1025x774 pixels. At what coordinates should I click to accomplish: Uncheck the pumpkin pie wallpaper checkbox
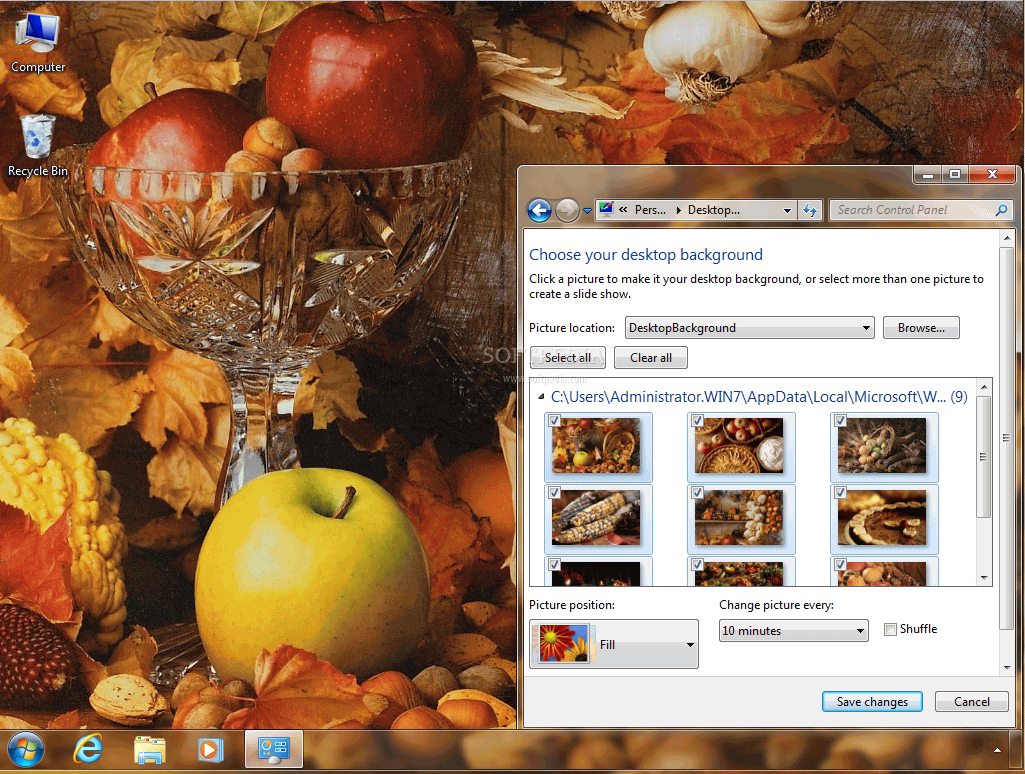point(841,492)
